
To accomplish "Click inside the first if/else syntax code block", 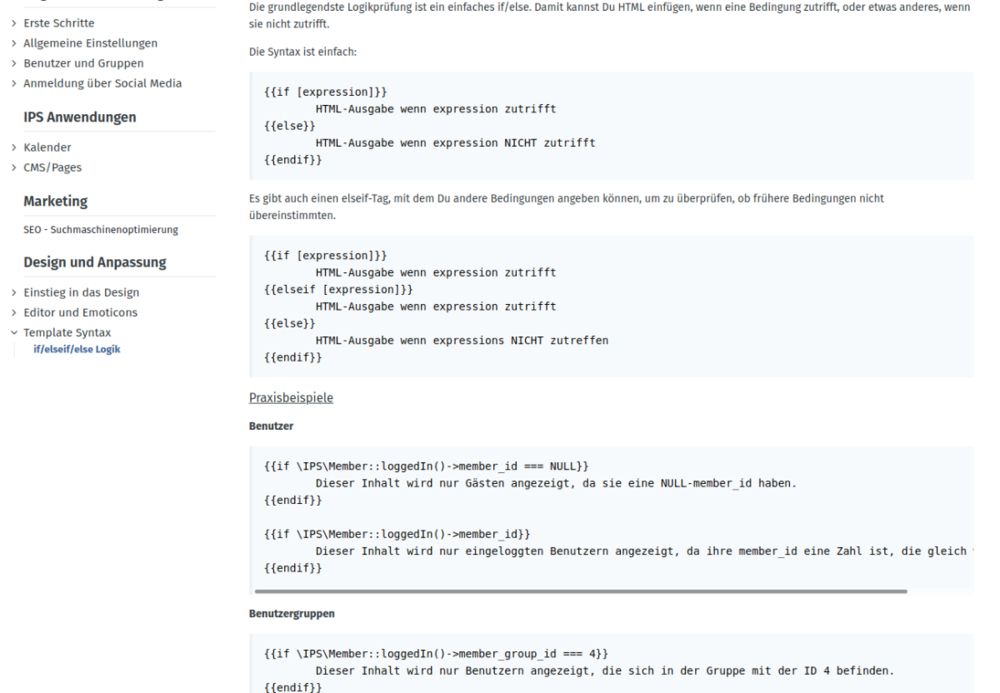I will coord(600,125).
